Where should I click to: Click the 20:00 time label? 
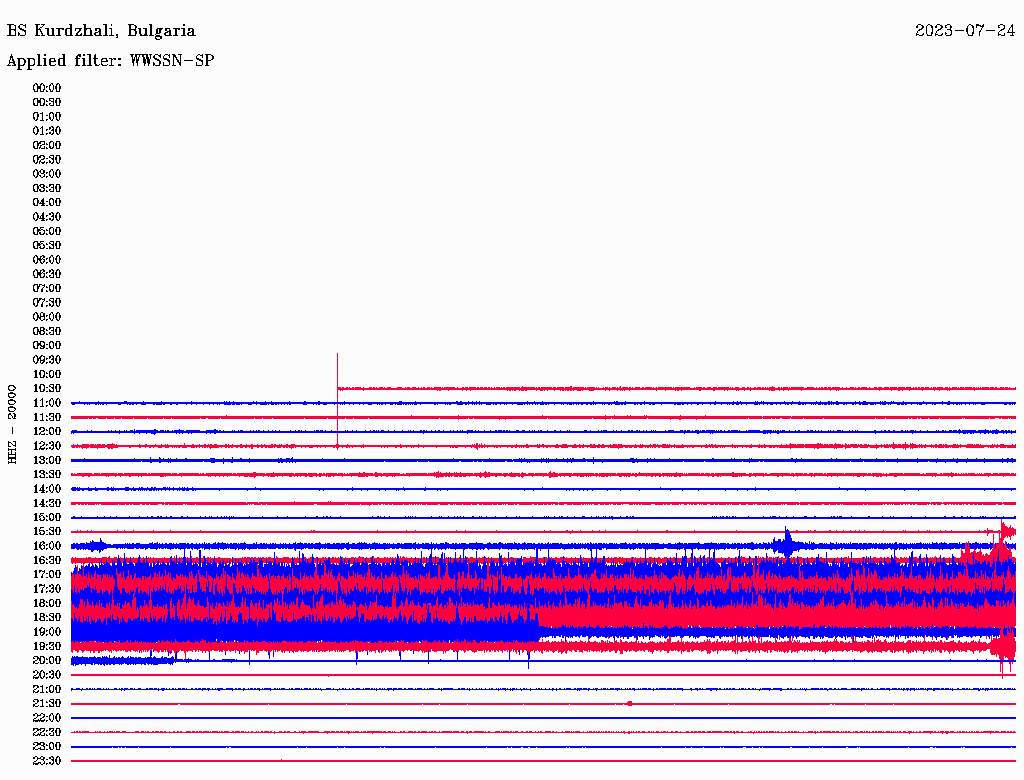(47, 660)
